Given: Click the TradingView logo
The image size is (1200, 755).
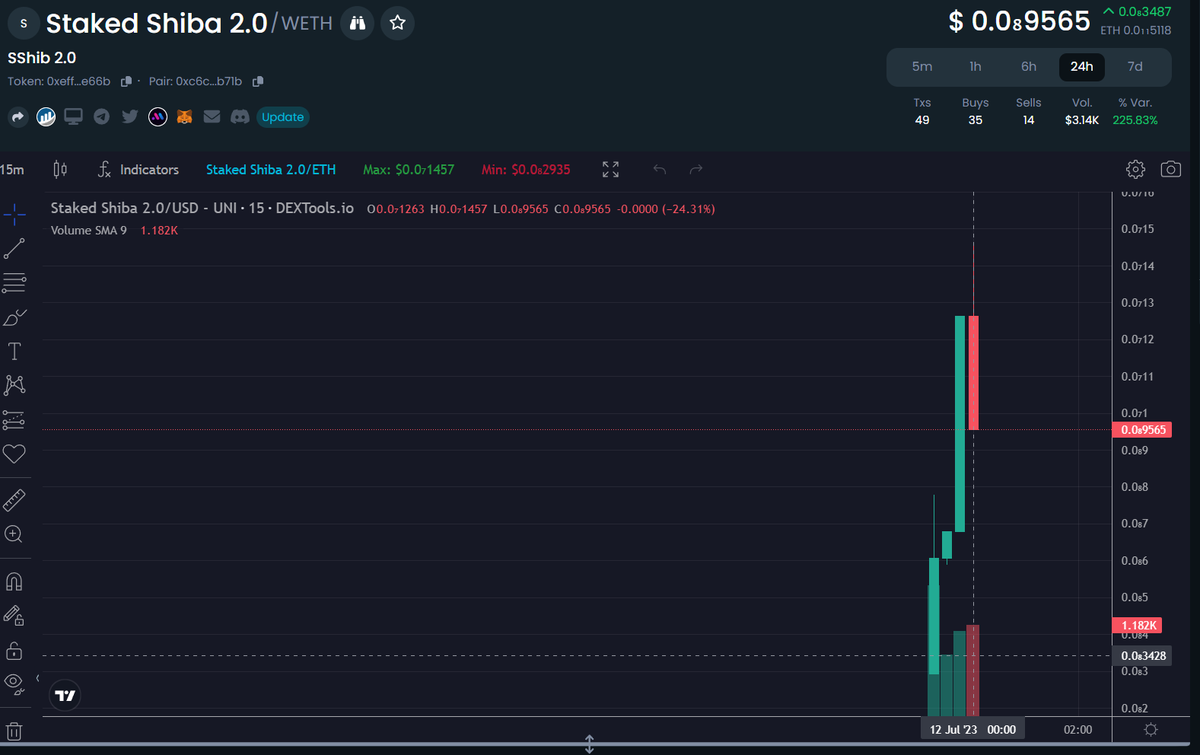Looking at the screenshot, I should point(65,695).
